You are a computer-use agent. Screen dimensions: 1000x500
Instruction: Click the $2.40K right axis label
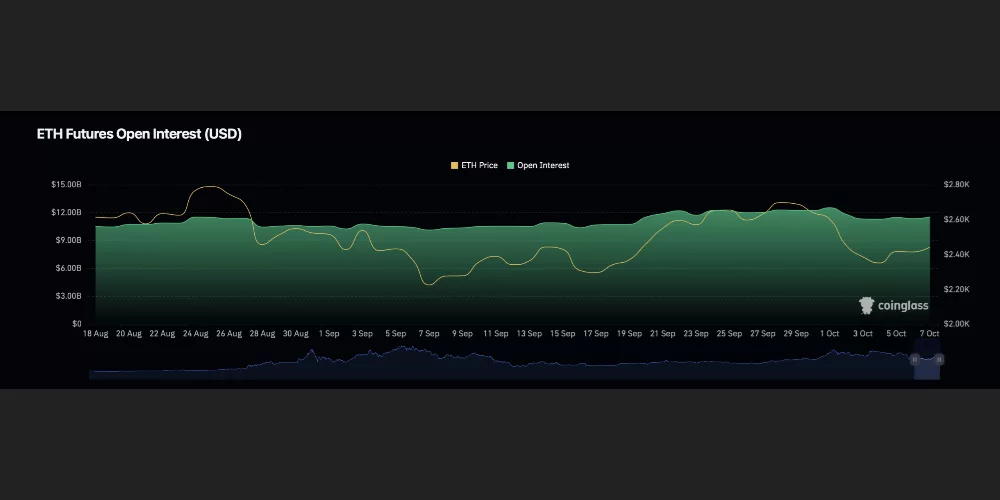[957, 254]
